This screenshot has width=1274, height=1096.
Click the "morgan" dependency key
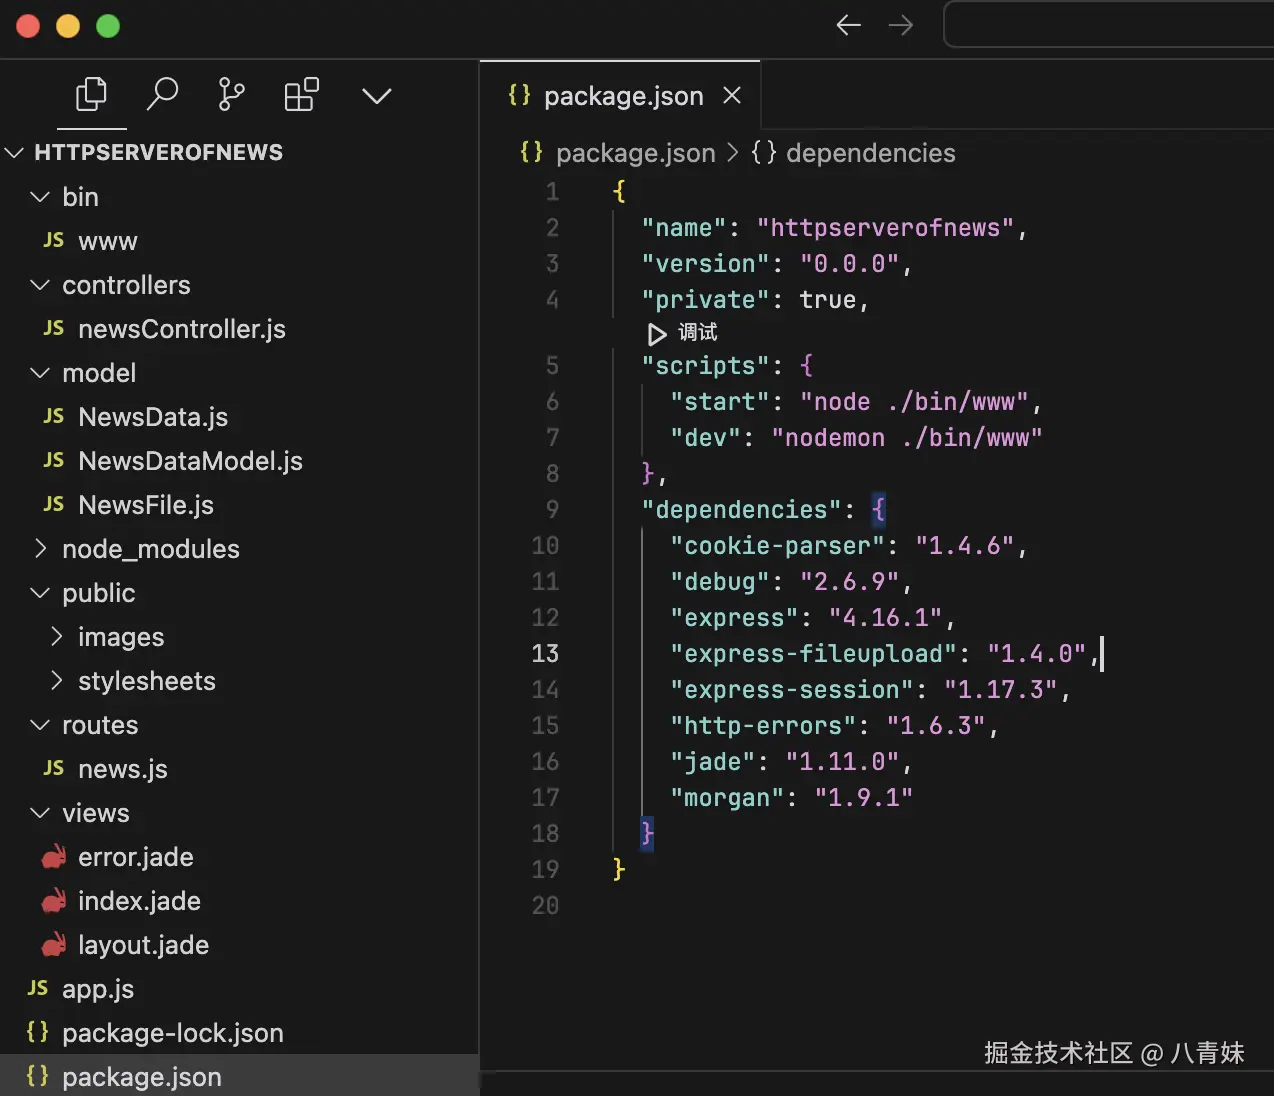click(x=727, y=798)
